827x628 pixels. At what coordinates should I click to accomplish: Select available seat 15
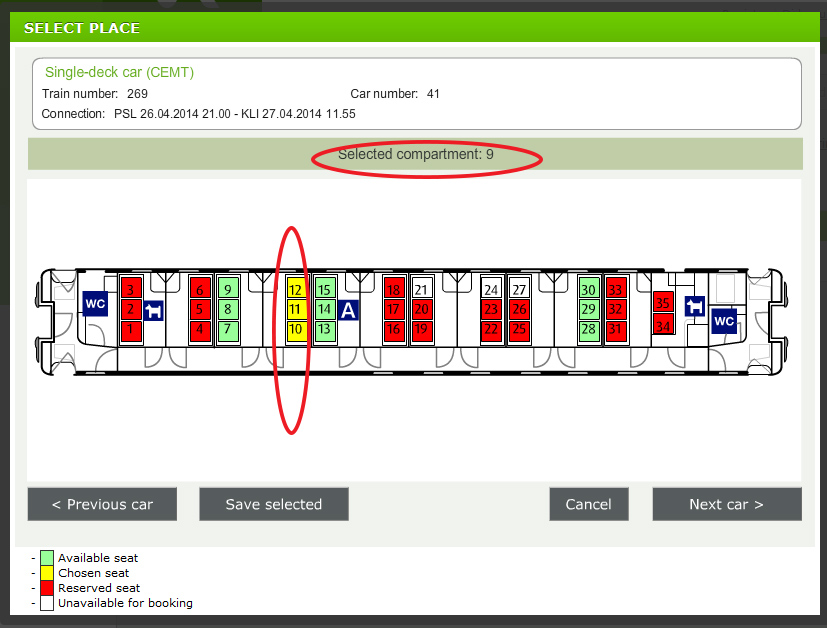[x=325, y=289]
